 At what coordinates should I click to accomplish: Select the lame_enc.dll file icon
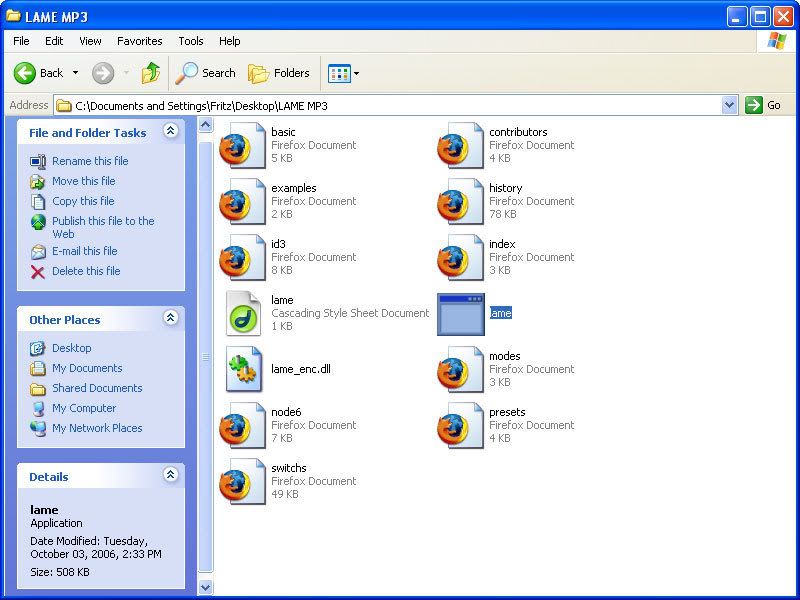(x=243, y=369)
